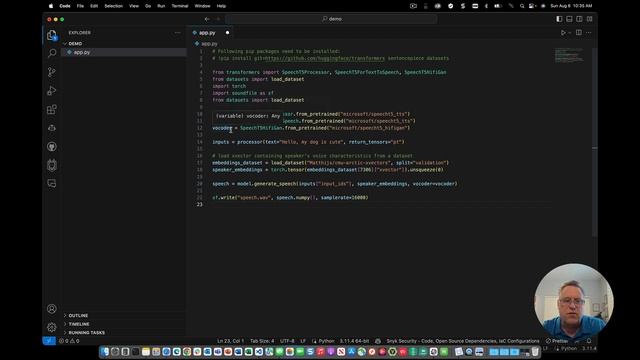Toggle the bottom panel
This screenshot has width=640, height=360.
tap(569, 19)
